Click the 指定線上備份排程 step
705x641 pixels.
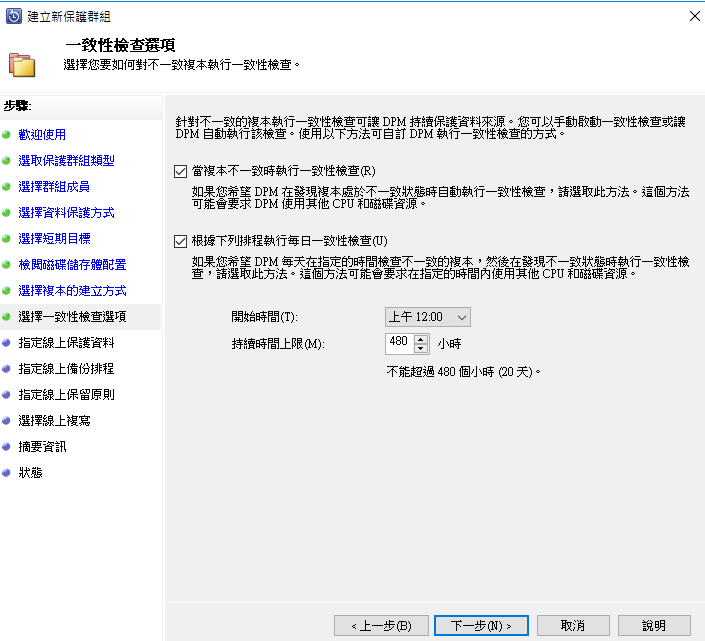[67, 369]
